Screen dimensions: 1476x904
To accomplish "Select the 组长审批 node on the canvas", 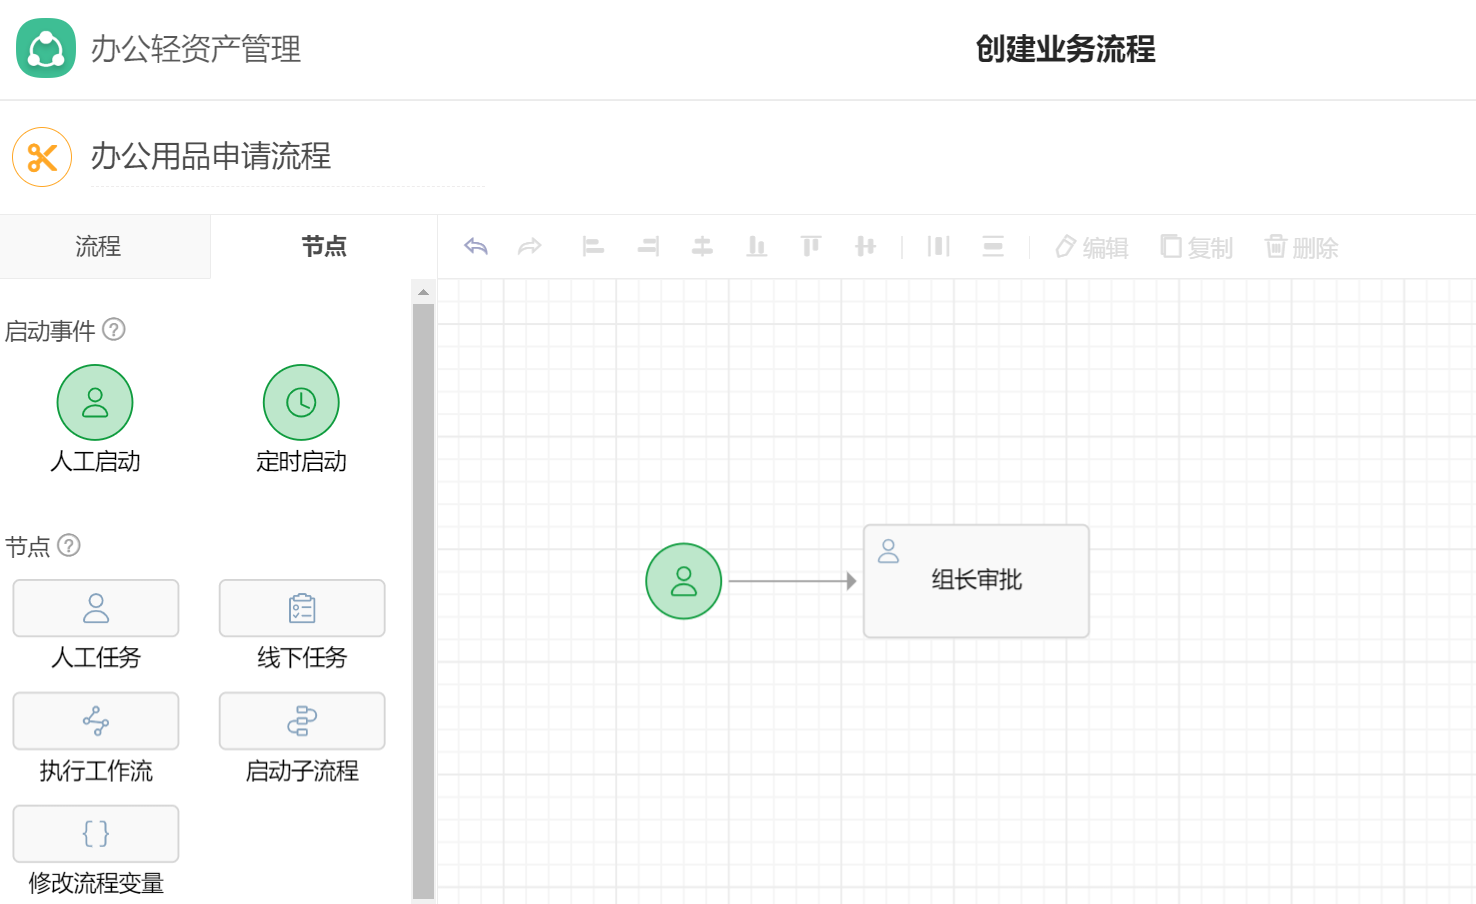I will pyautogui.click(x=976, y=581).
